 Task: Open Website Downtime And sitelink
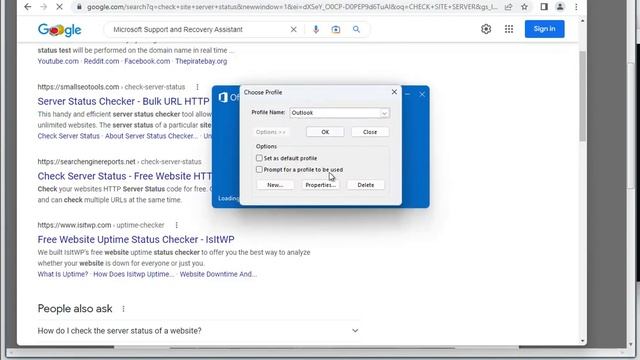[218, 274]
